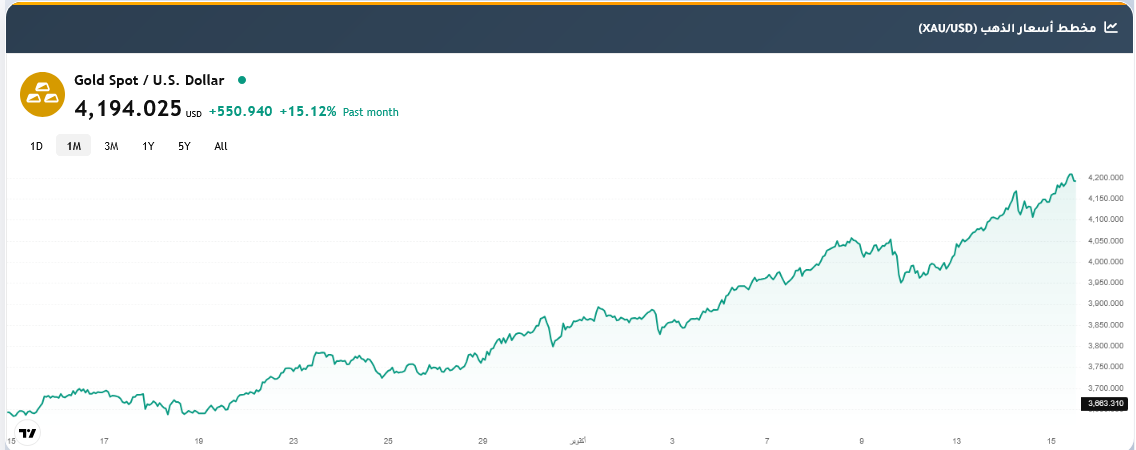Switch chart to the 1Y range
This screenshot has width=1136, height=450.
[x=148, y=146]
